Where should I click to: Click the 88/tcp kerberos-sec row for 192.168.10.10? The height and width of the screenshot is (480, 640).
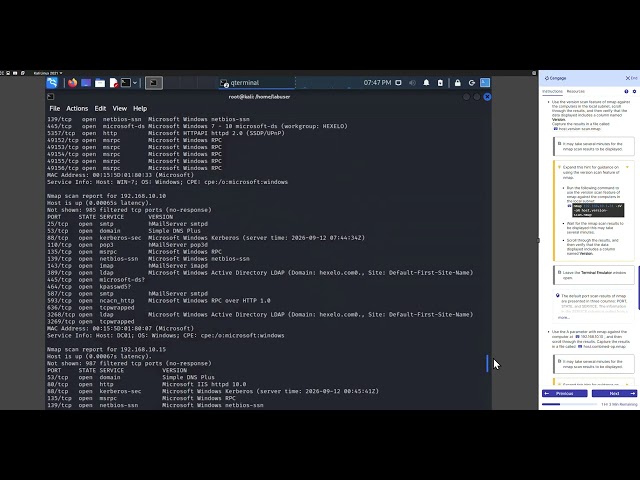pyautogui.click(x=206, y=238)
